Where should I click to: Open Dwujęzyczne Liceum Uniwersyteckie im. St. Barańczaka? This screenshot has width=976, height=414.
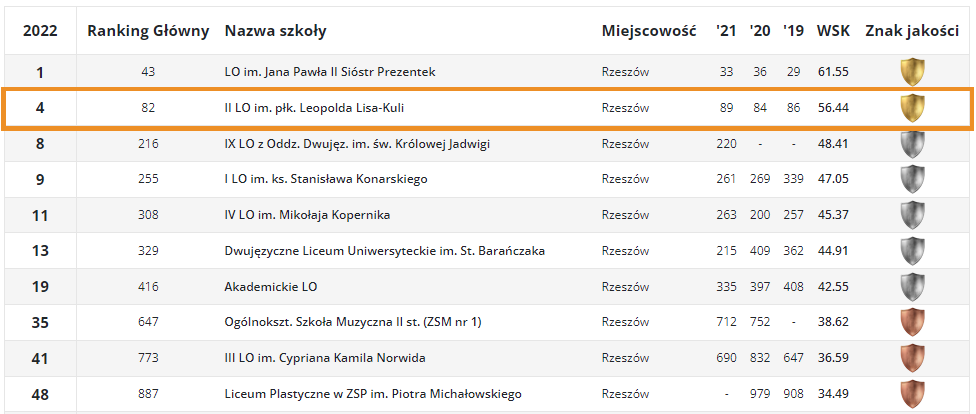pos(385,252)
